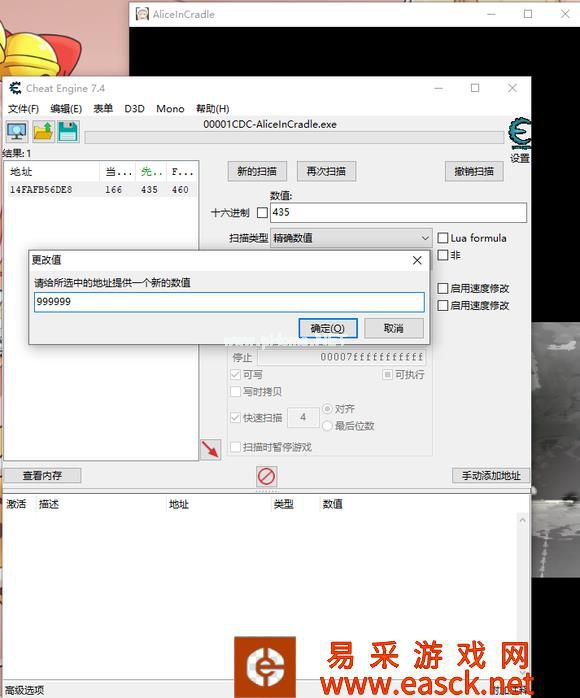Click the scan progress bar

tap(294, 137)
